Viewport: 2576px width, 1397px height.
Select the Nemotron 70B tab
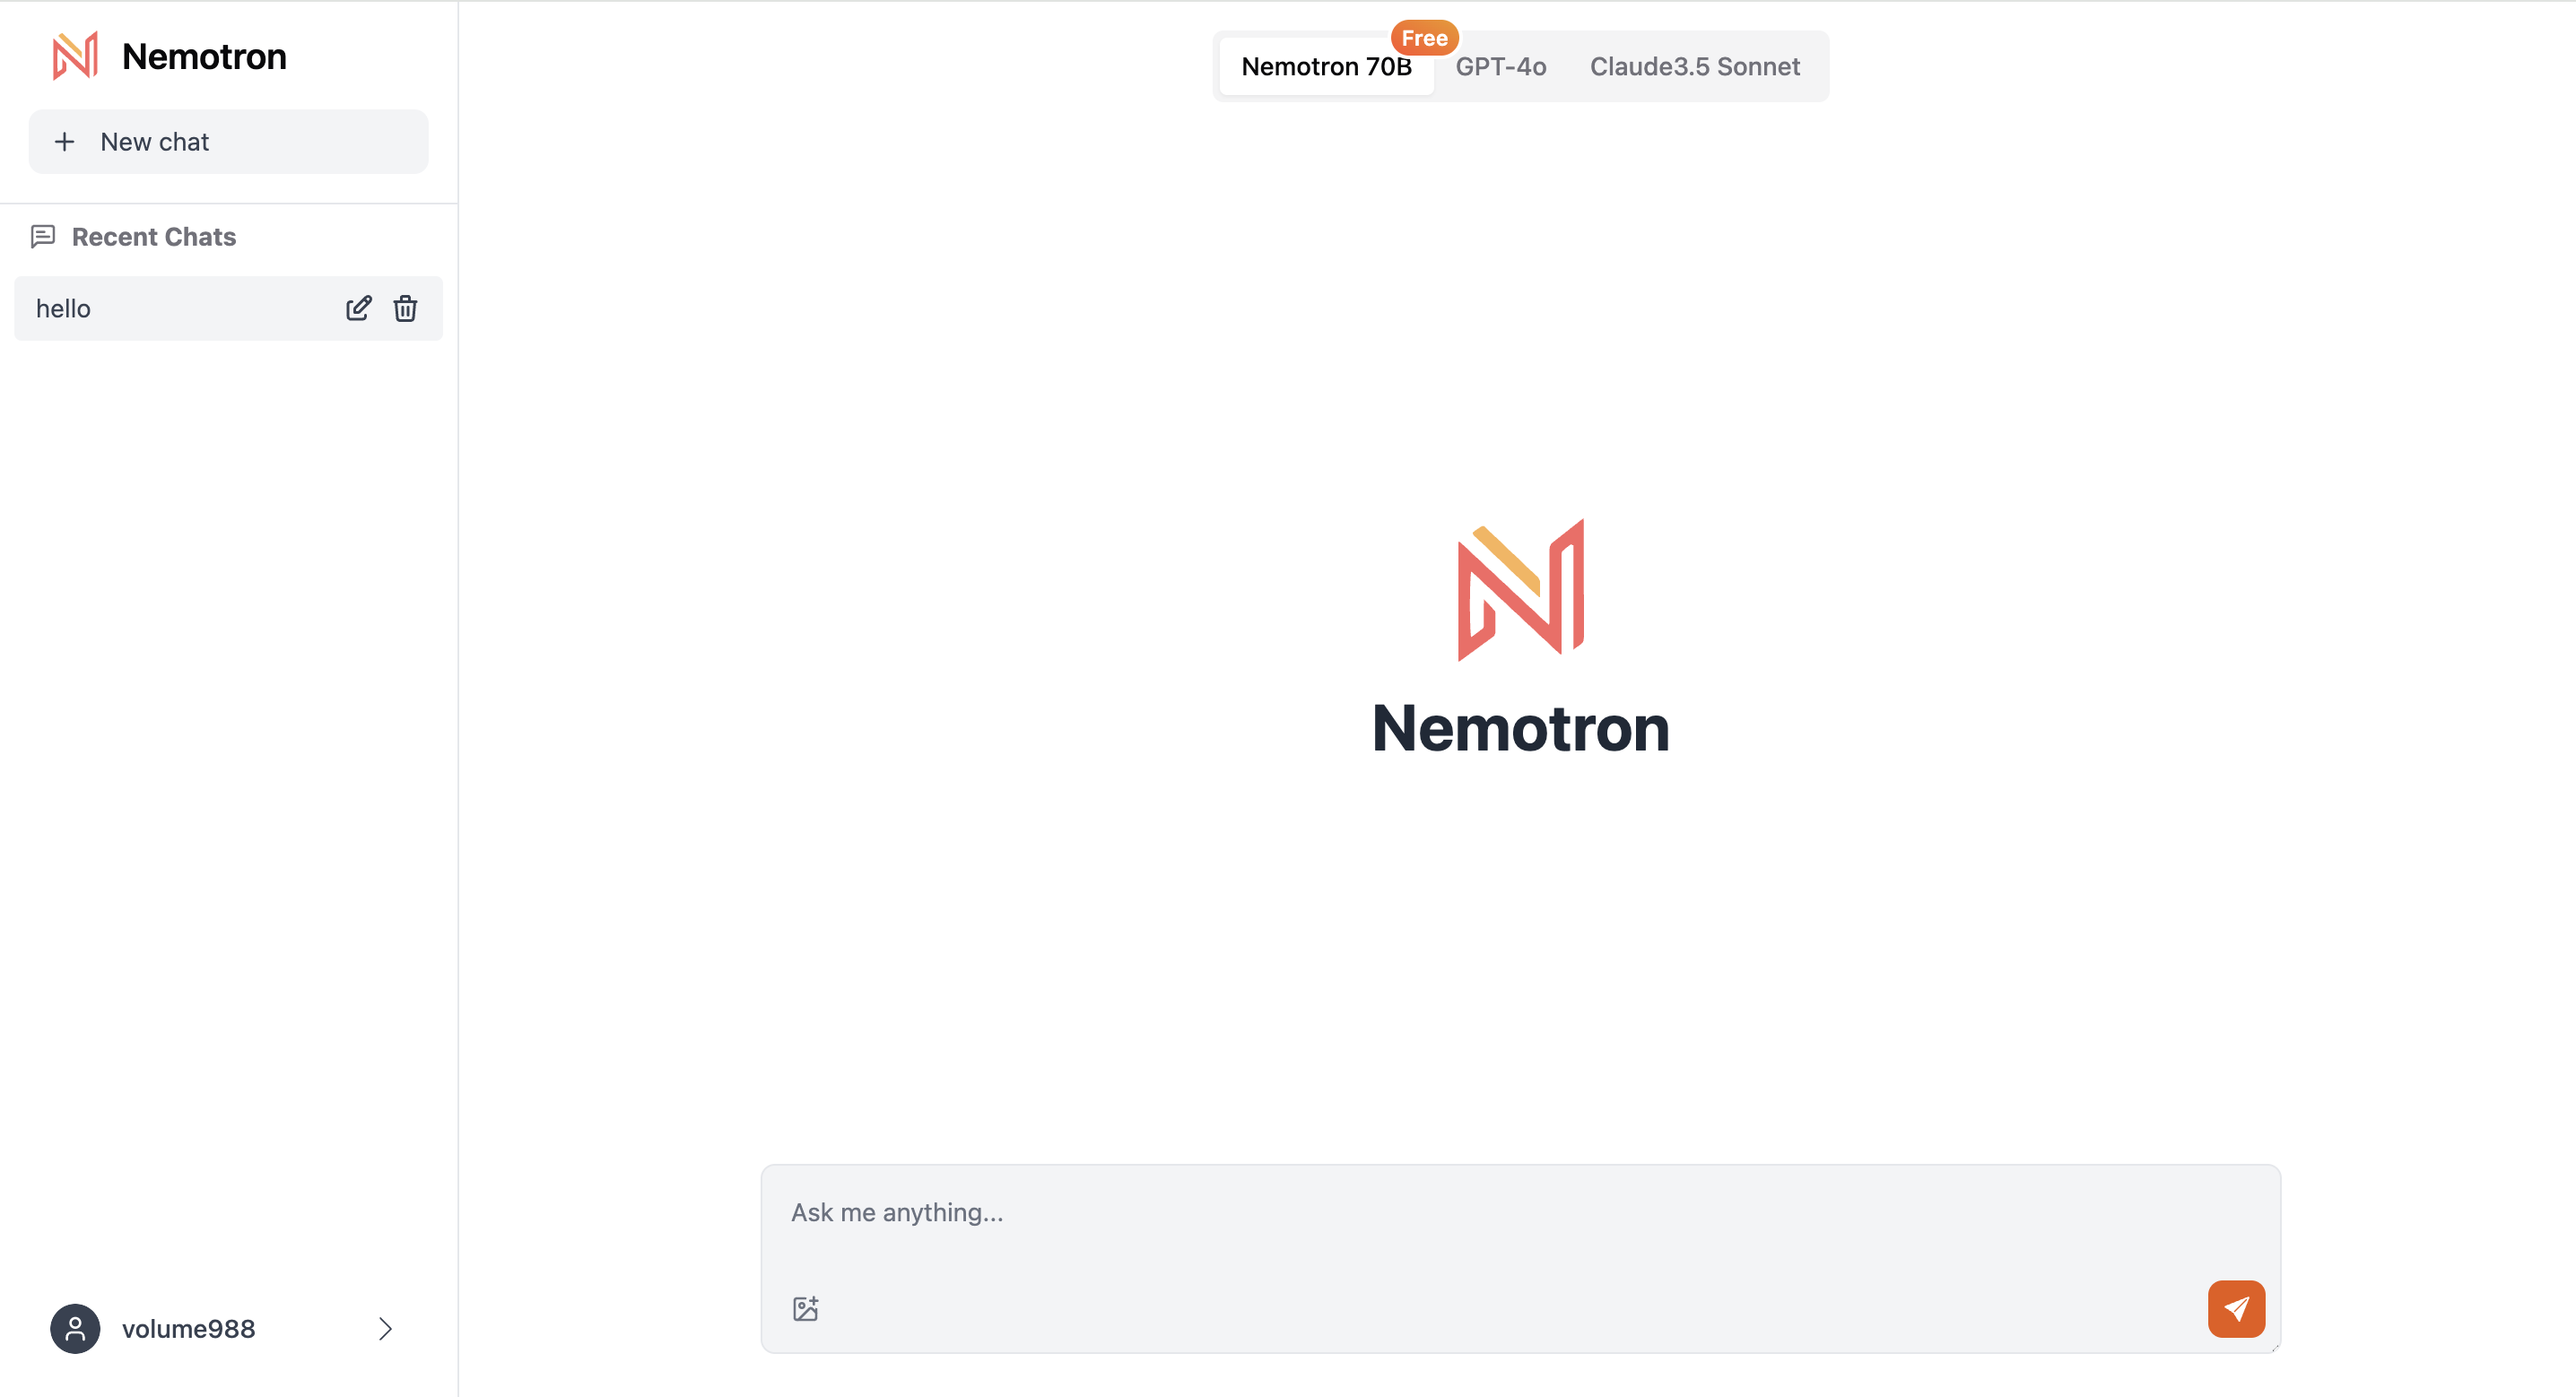coord(1328,65)
